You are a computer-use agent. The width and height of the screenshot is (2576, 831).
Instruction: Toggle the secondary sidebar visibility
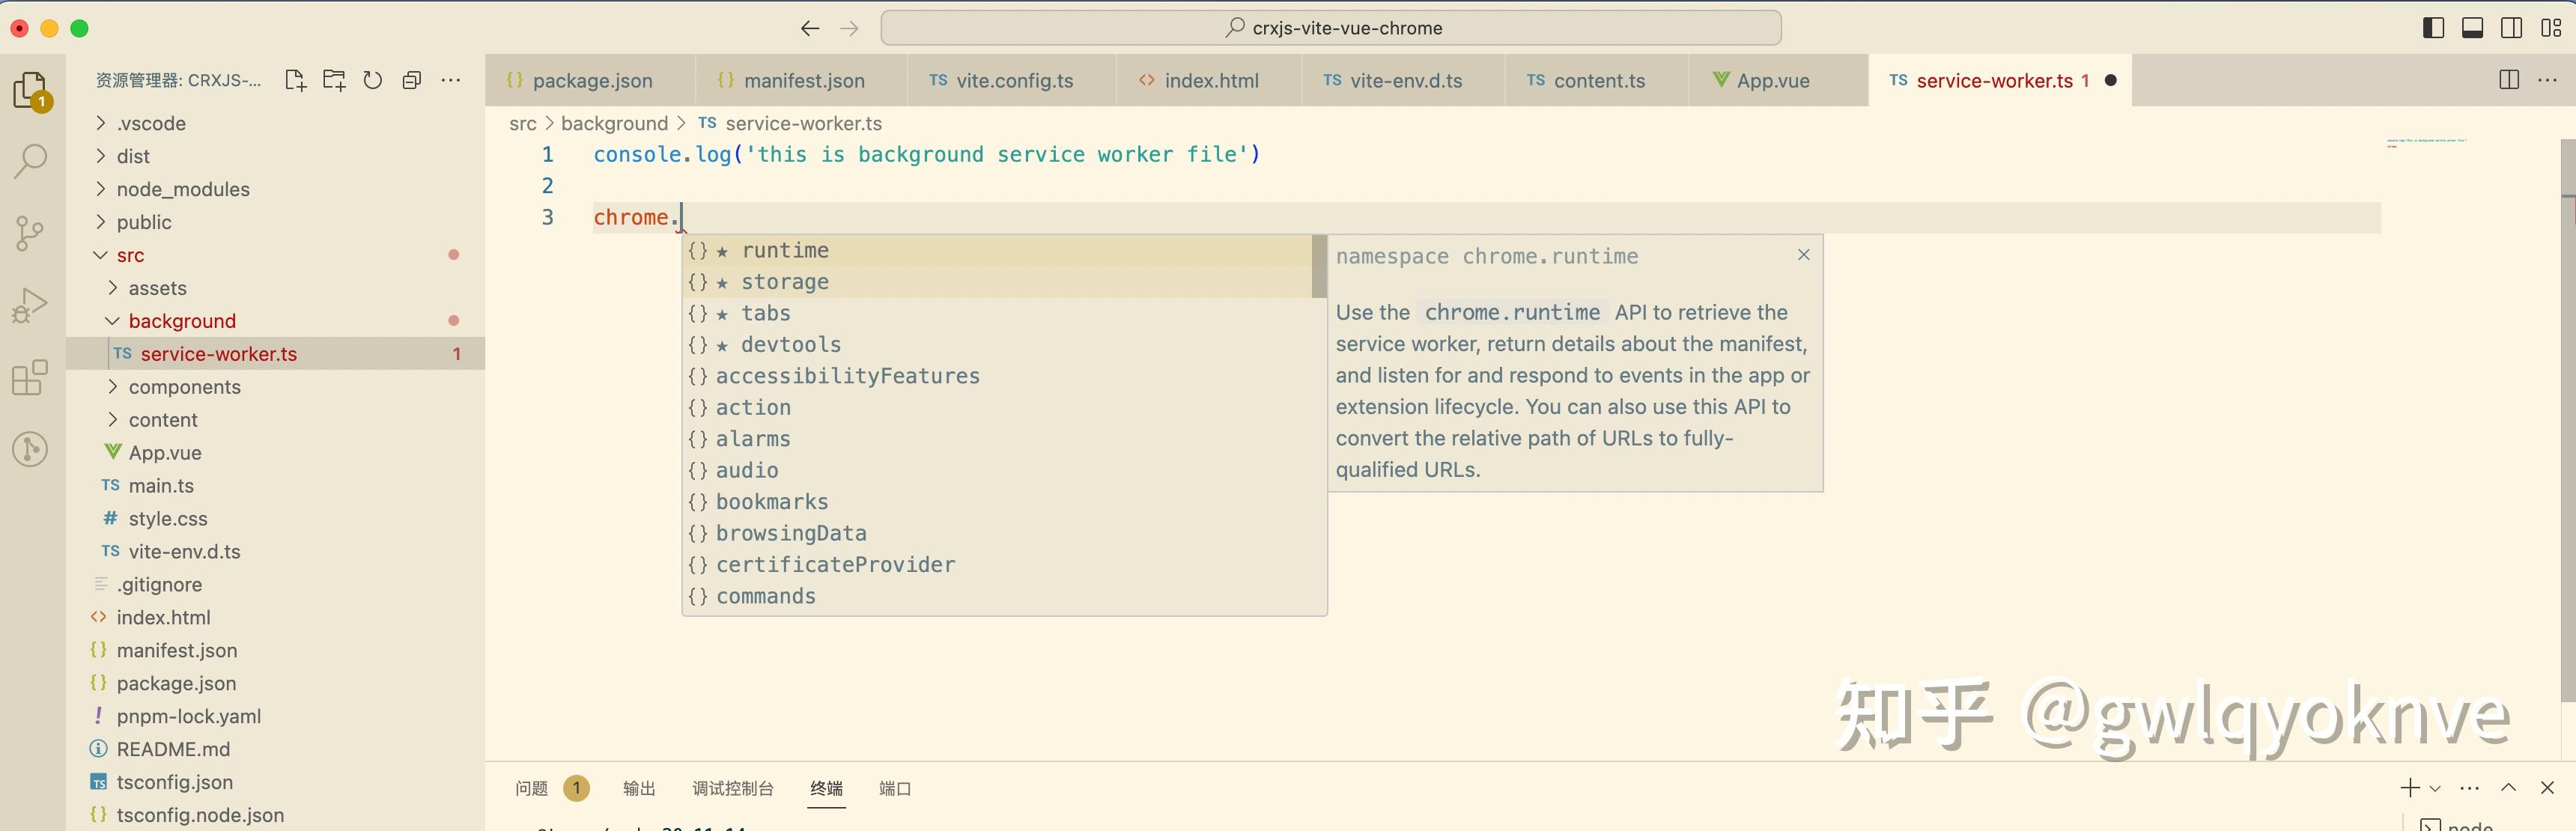(x=2512, y=27)
